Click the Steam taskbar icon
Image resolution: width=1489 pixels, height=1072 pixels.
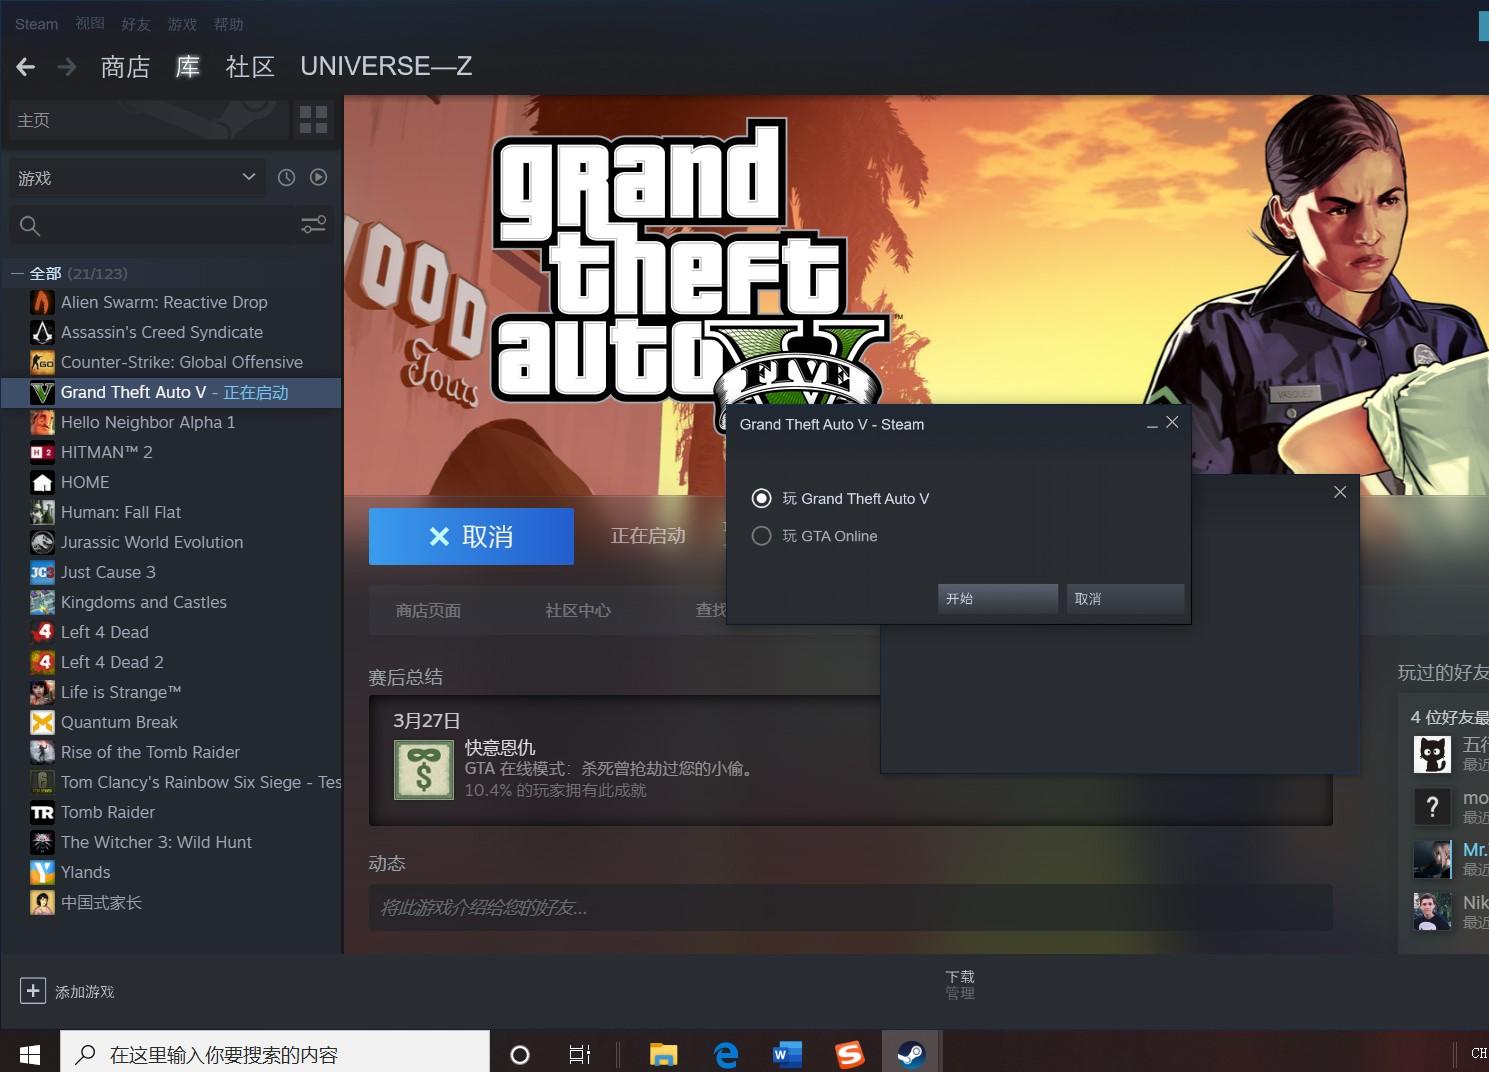pyautogui.click(x=910, y=1054)
